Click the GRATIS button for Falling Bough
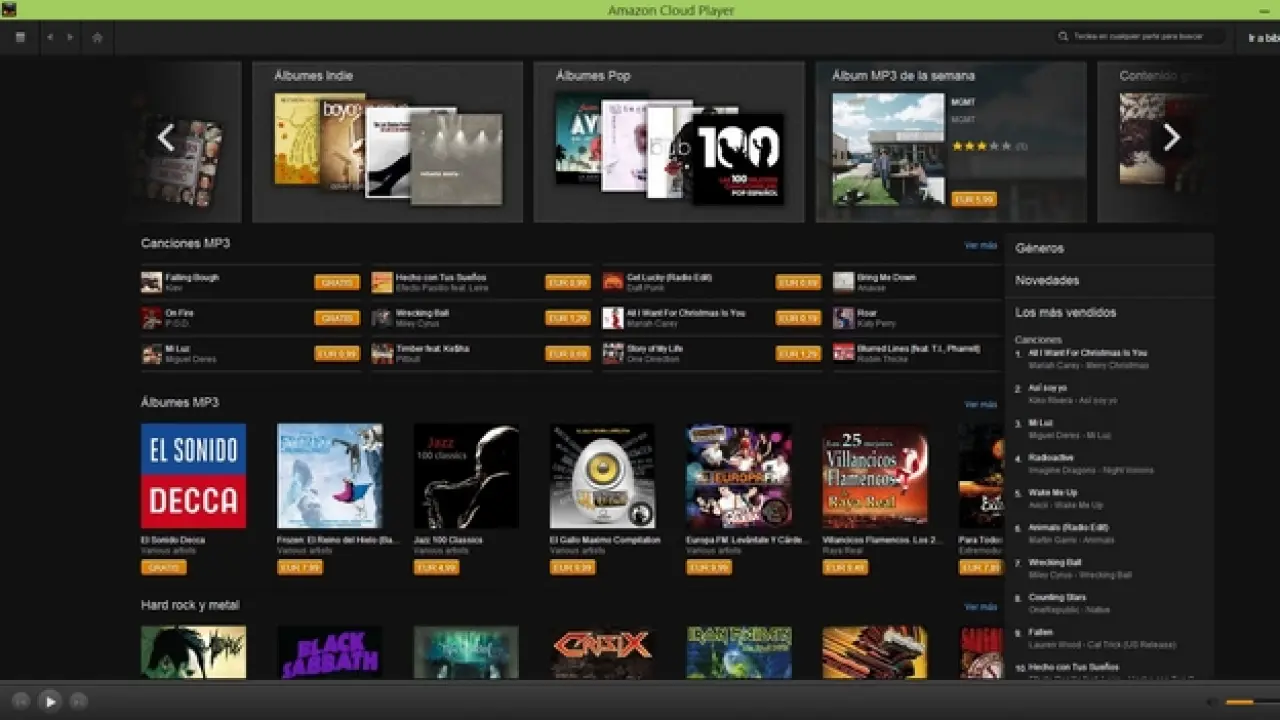 [337, 283]
